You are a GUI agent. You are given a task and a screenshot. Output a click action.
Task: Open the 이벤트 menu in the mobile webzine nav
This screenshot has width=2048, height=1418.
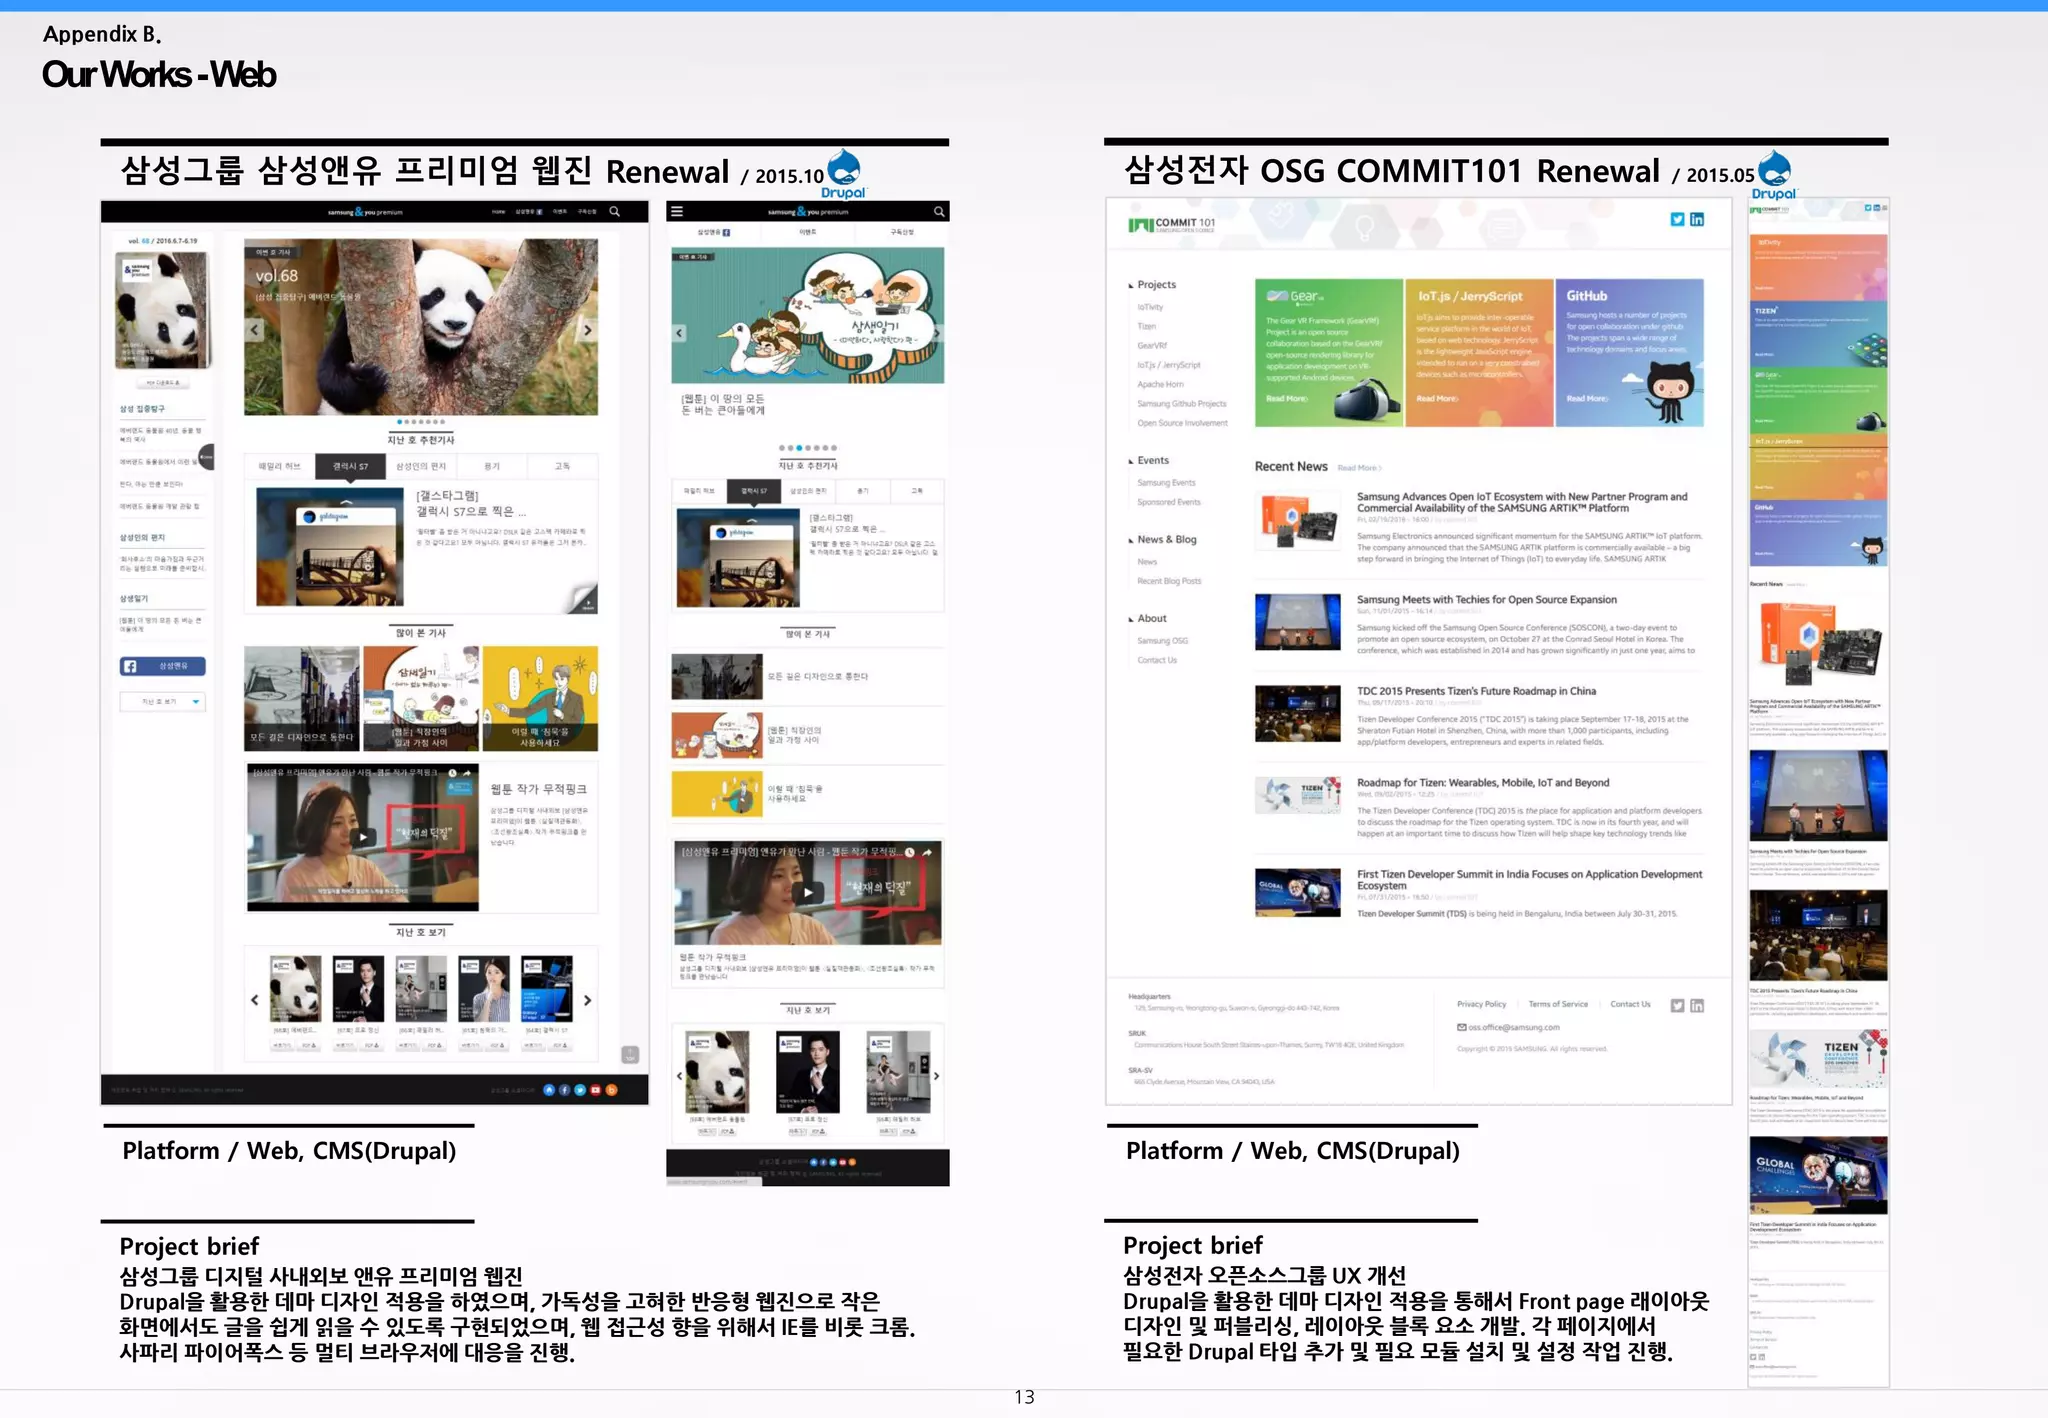point(807,232)
